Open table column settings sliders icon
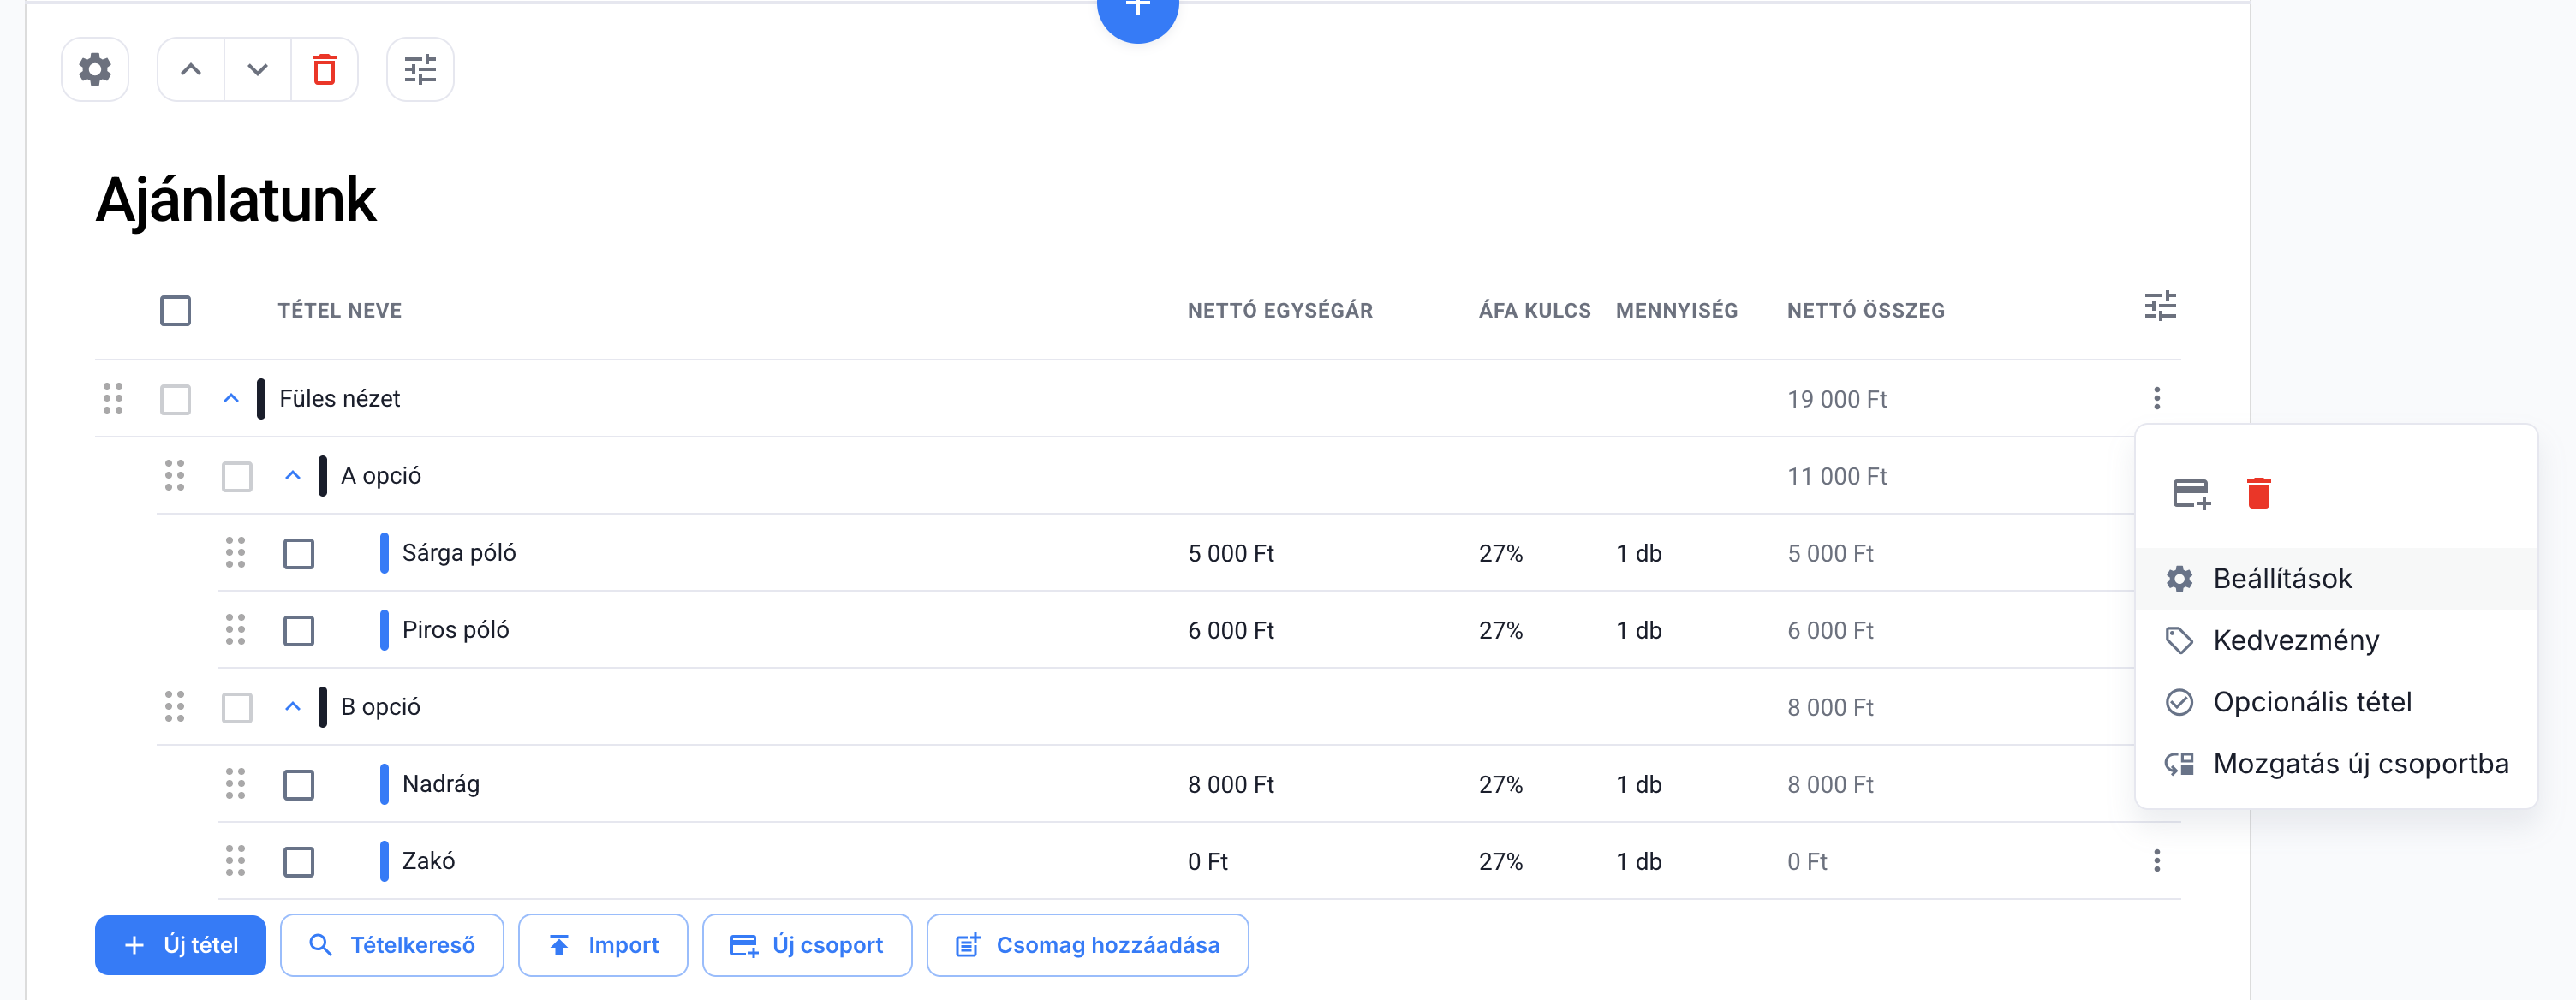2576x1000 pixels. click(2159, 306)
